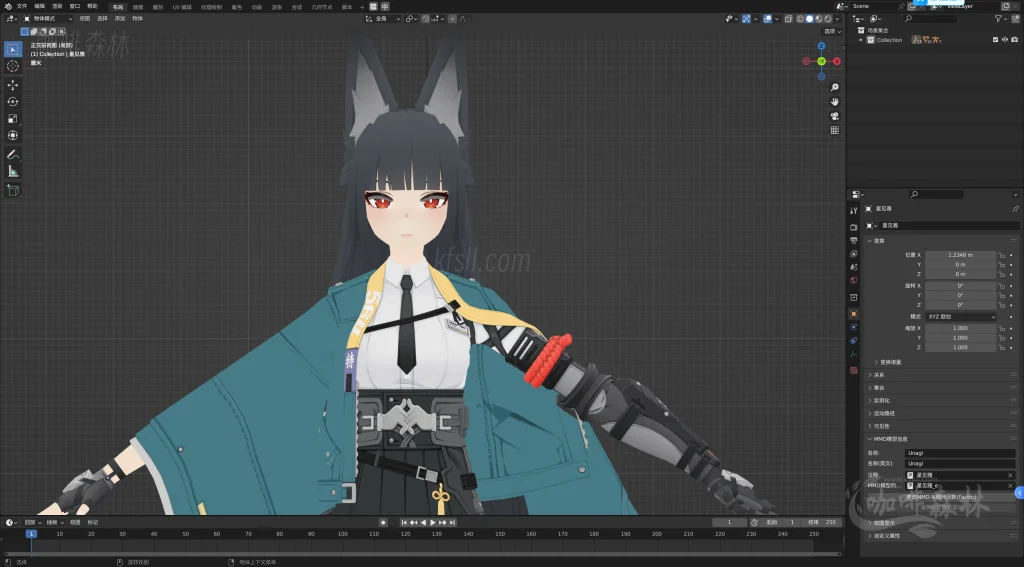Switch to the Geometry Nodes workspace tab
1024x567 pixels.
pos(321,7)
